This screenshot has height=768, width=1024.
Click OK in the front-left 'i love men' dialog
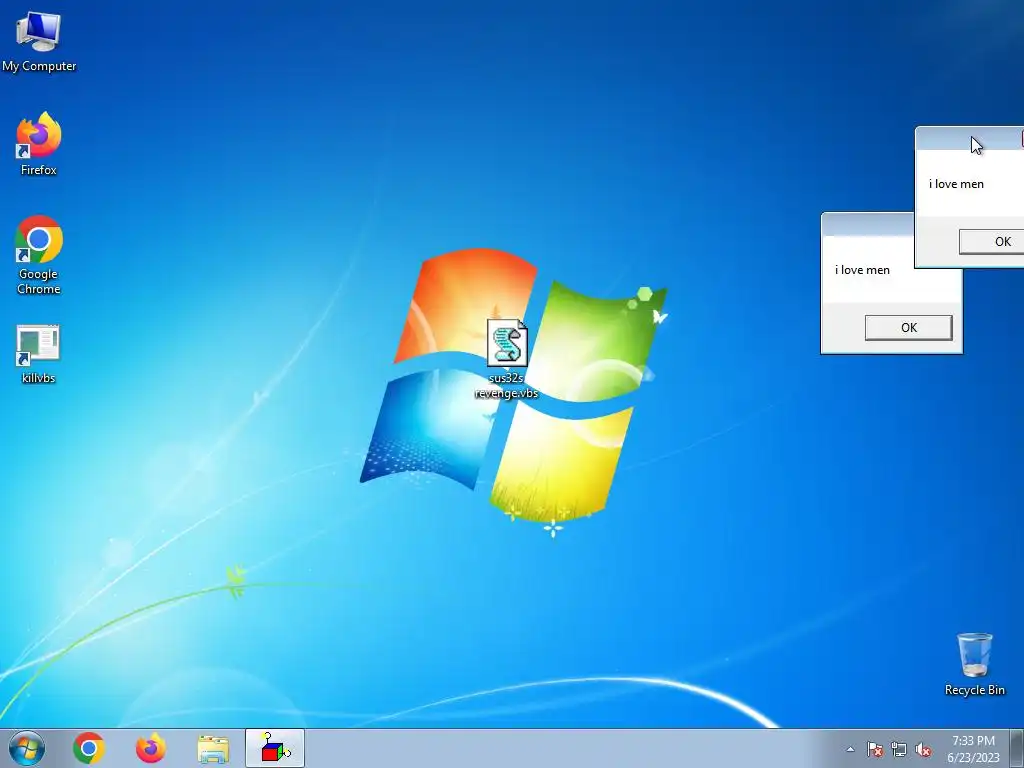[908, 328]
